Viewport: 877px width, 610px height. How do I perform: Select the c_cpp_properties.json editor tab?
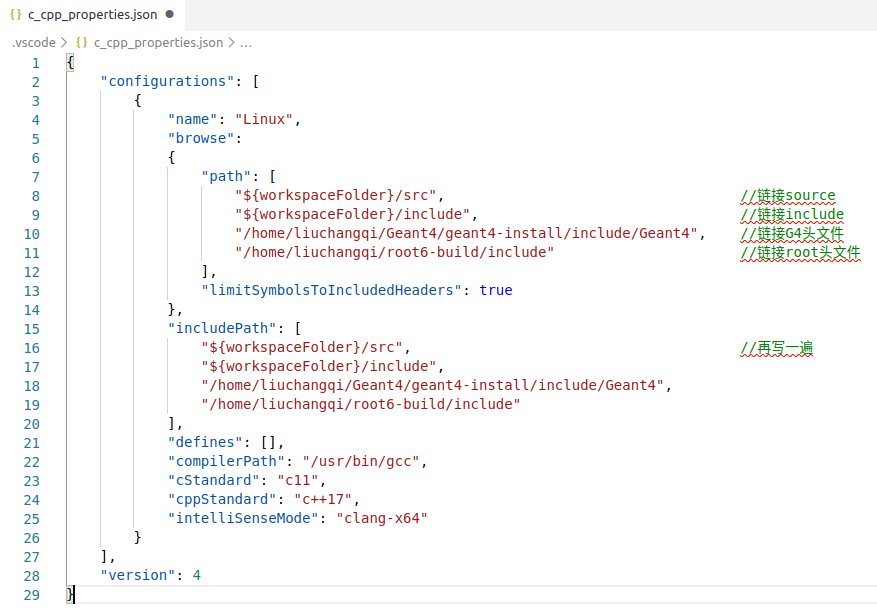click(x=92, y=15)
